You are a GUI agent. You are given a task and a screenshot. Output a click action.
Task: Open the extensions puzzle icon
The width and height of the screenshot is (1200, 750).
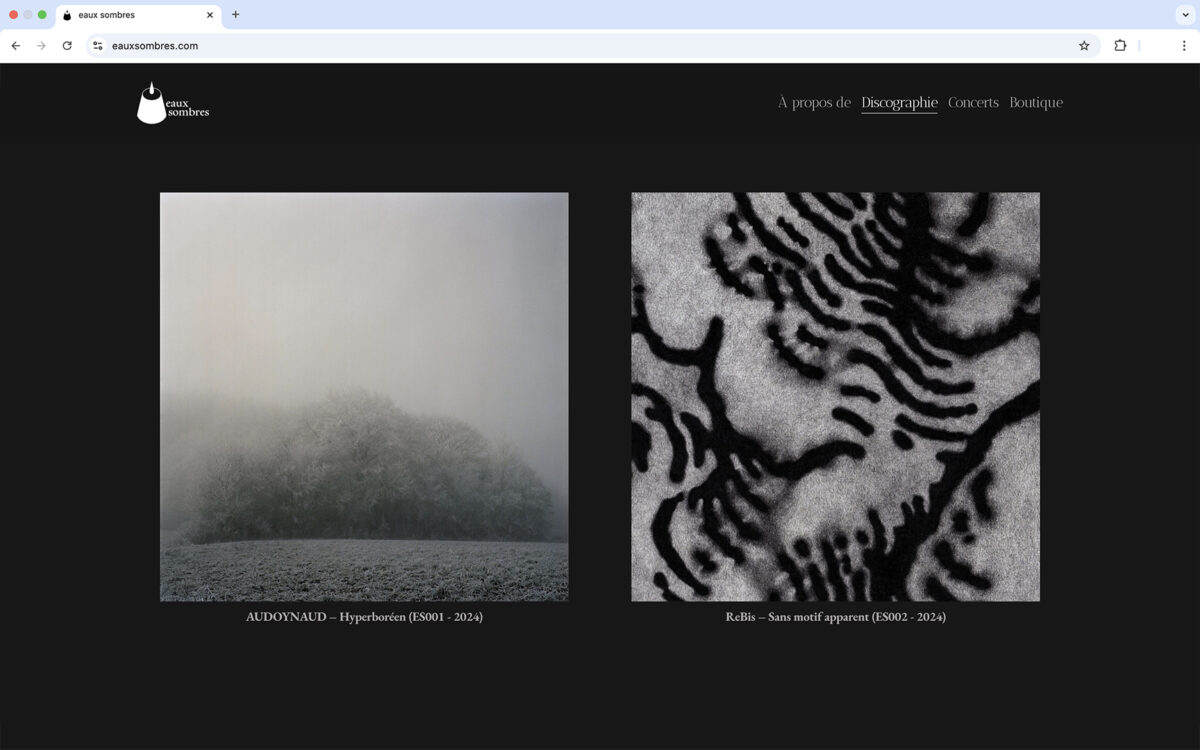coord(1120,46)
